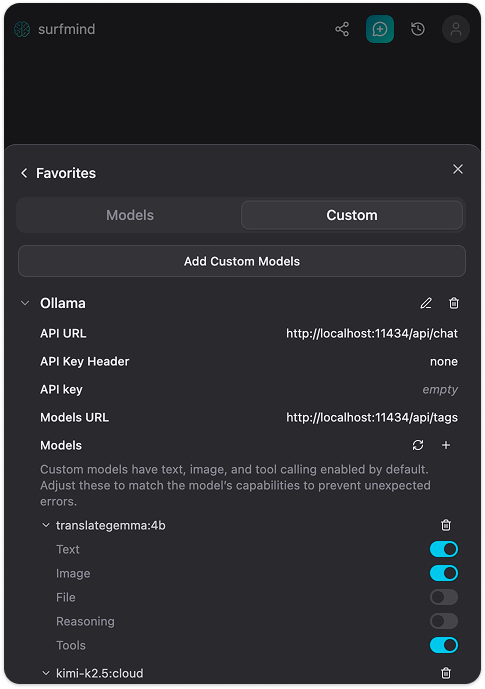Click the empty API key value

[x=440, y=390]
